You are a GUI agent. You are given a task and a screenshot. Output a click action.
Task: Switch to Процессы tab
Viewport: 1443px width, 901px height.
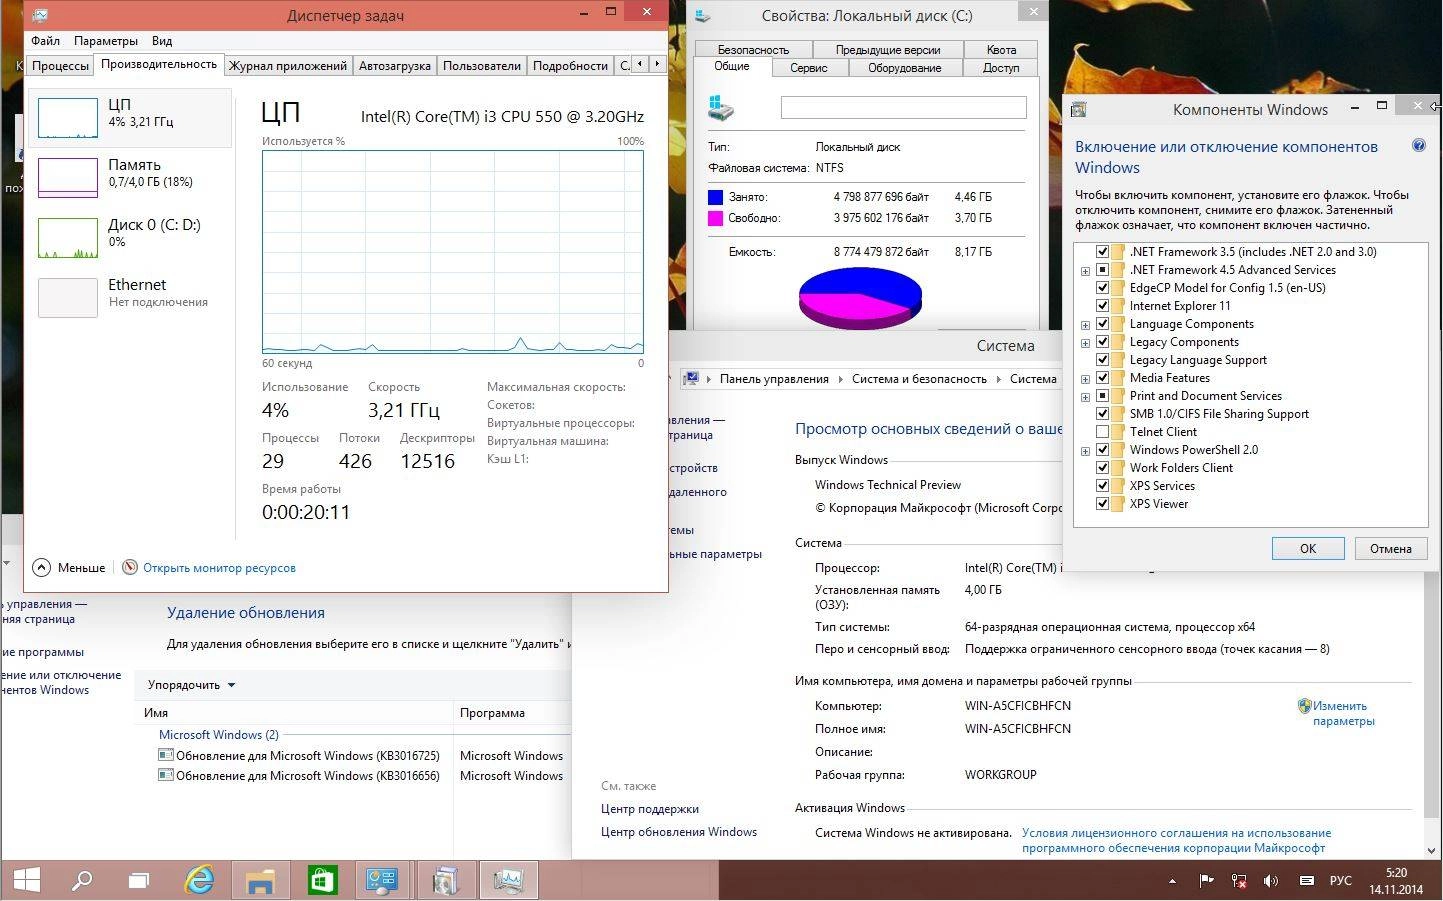(x=60, y=65)
